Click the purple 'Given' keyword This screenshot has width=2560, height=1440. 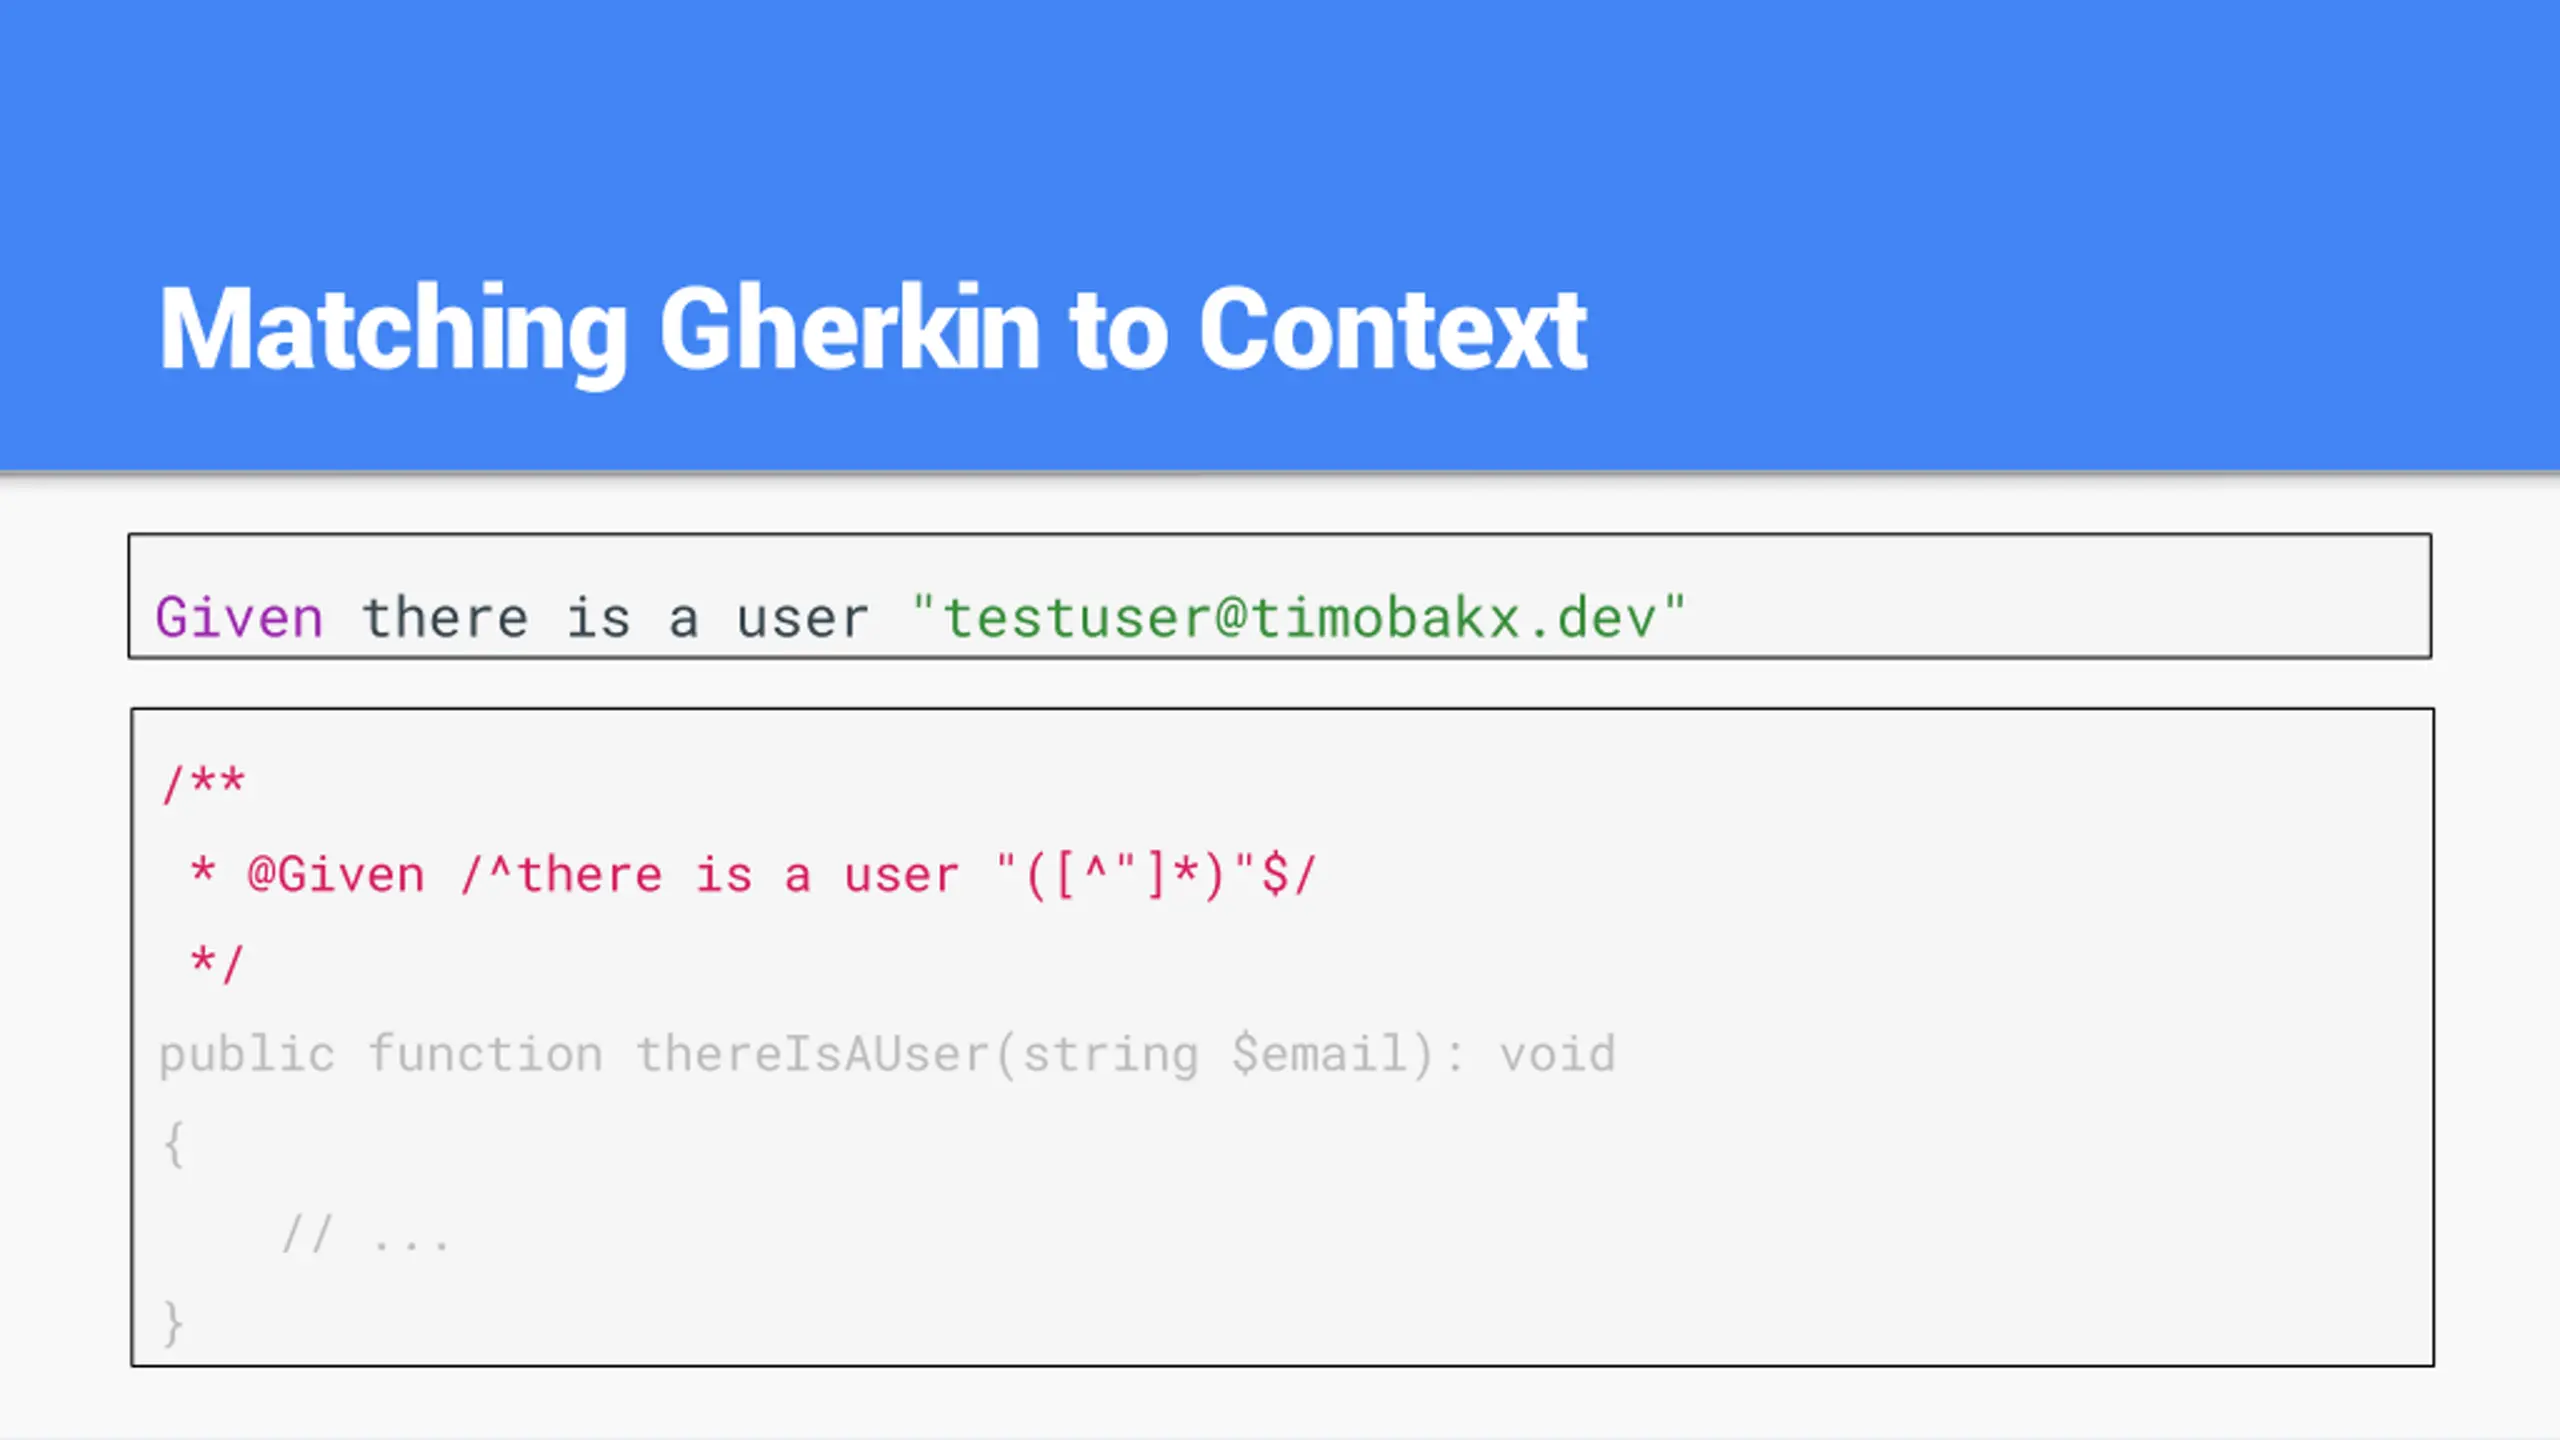(240, 617)
